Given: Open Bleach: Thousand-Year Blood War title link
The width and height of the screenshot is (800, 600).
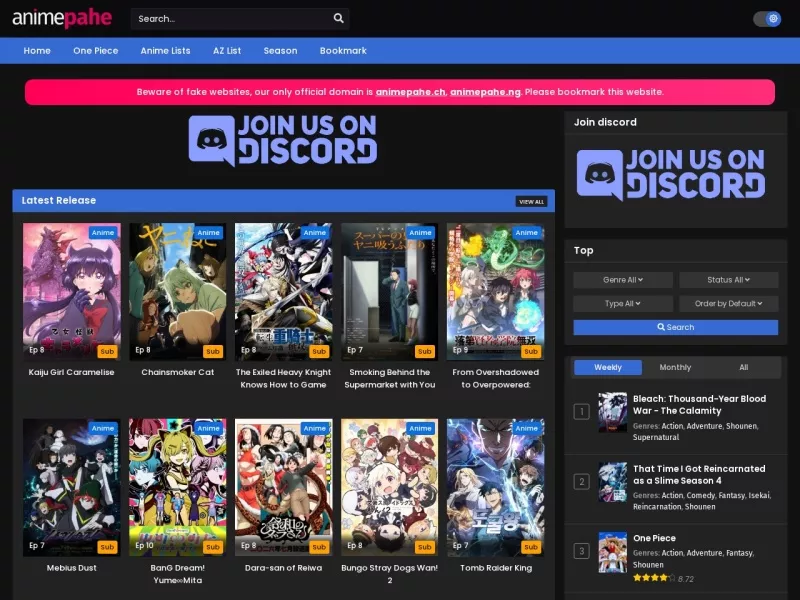Looking at the screenshot, I should (699, 405).
